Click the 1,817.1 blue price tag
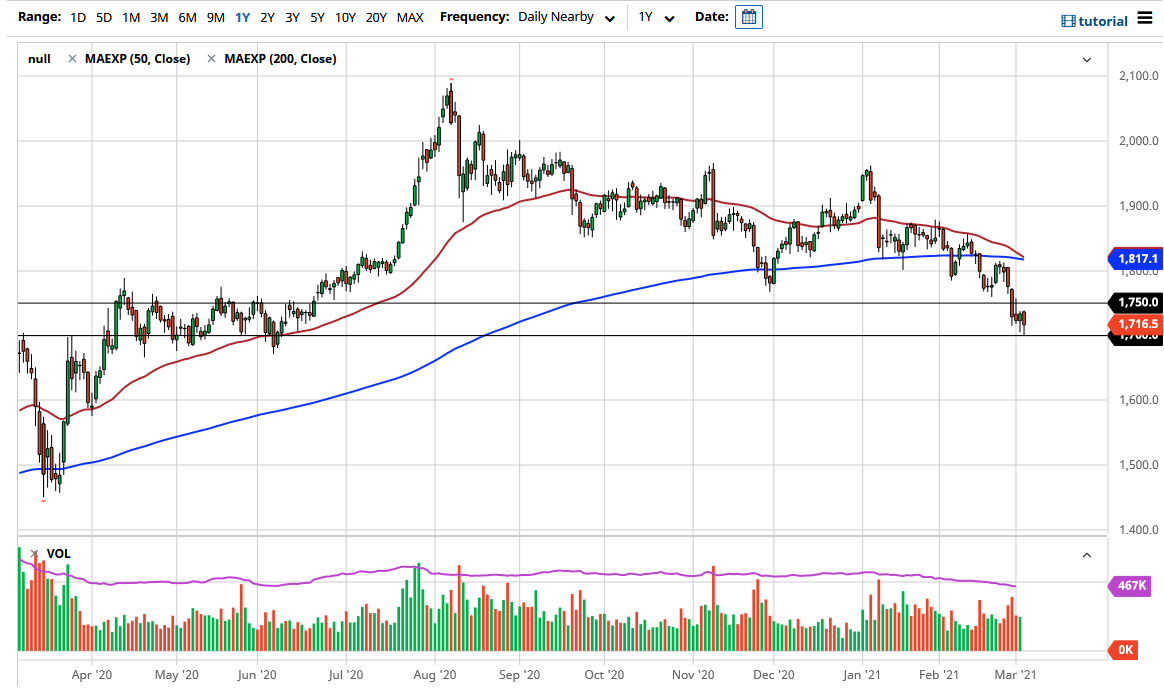This screenshot has height=700, width=1164. pos(1136,259)
